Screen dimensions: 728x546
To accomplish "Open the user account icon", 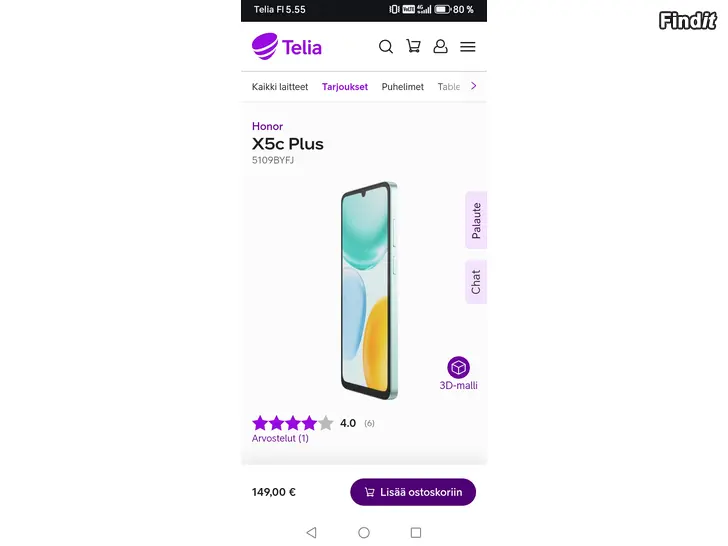I will coord(440,46).
